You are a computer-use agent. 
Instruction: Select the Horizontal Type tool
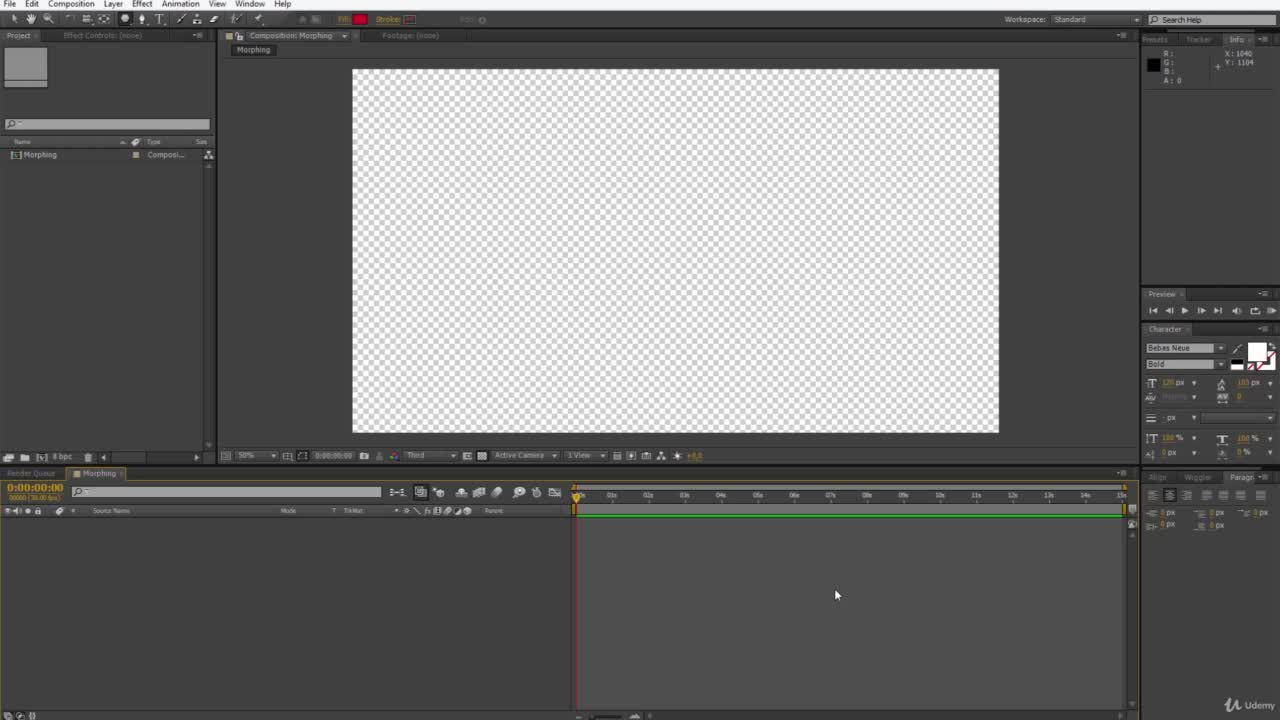159,19
